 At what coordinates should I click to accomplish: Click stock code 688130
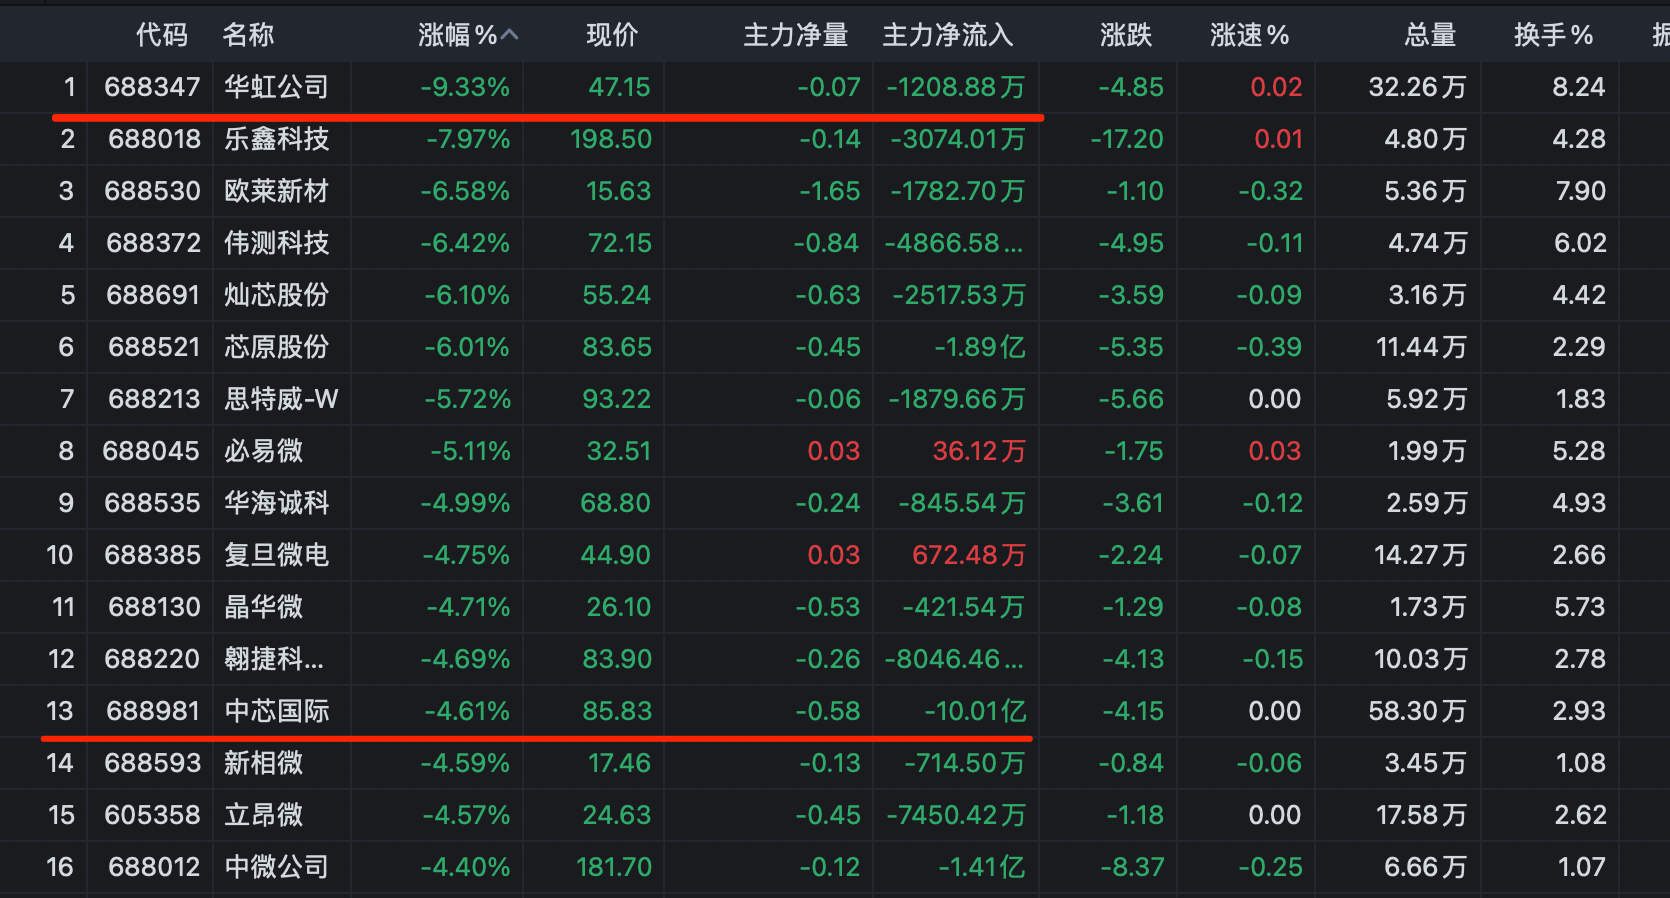pos(154,607)
